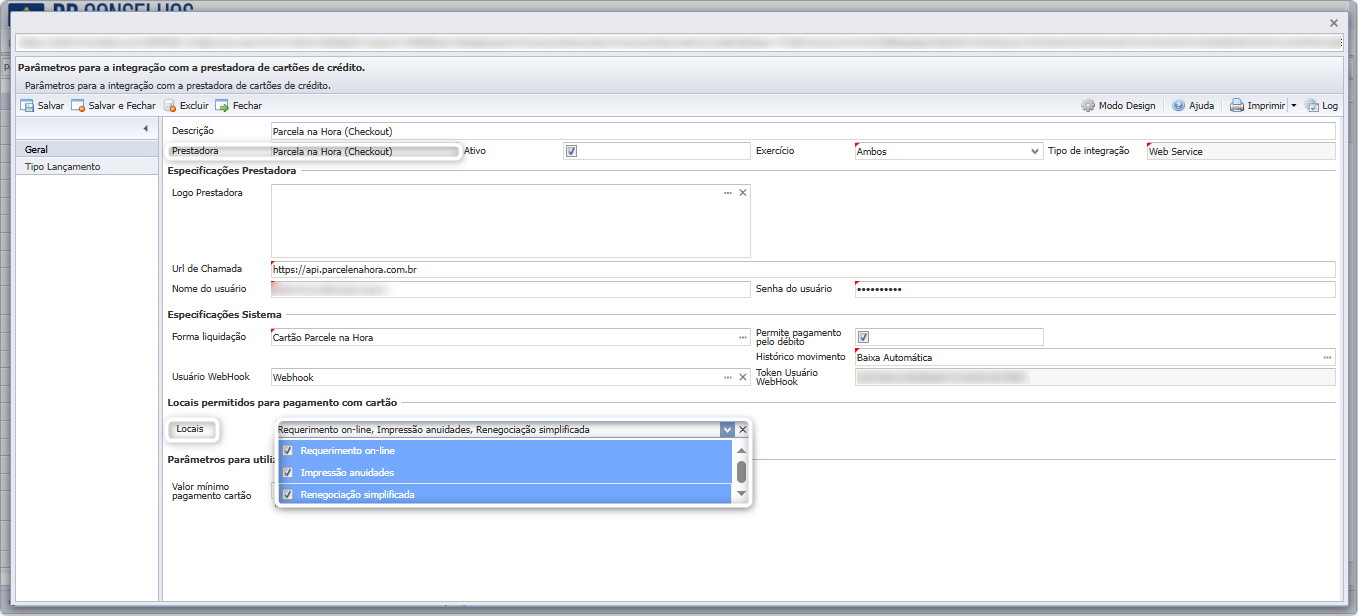Click the Modo Design gear icon
Viewport: 1358px width, 616px height.
click(x=1088, y=105)
